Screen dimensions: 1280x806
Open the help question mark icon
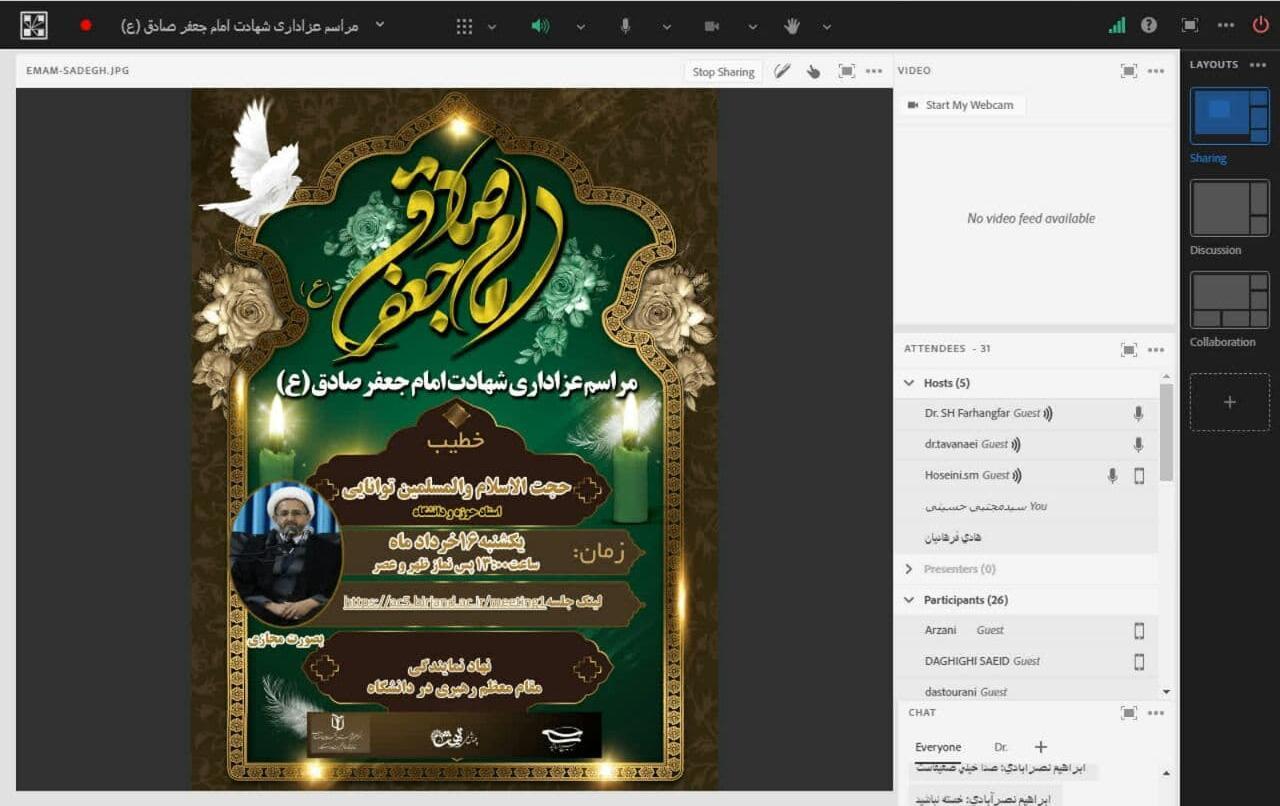(1149, 26)
